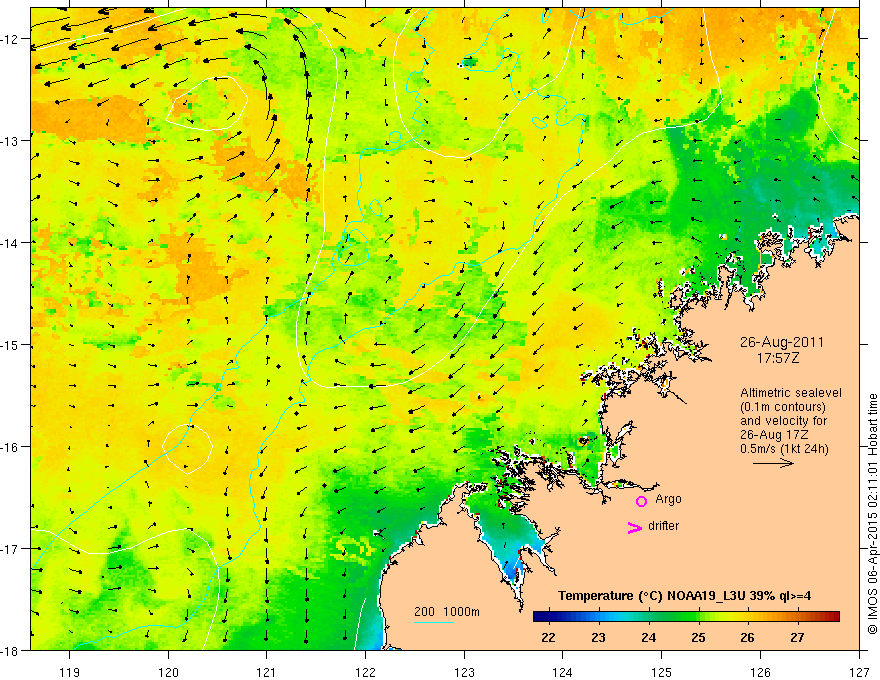Click the color bar tick label 27
Screen dimensions: 880x680
point(797,637)
